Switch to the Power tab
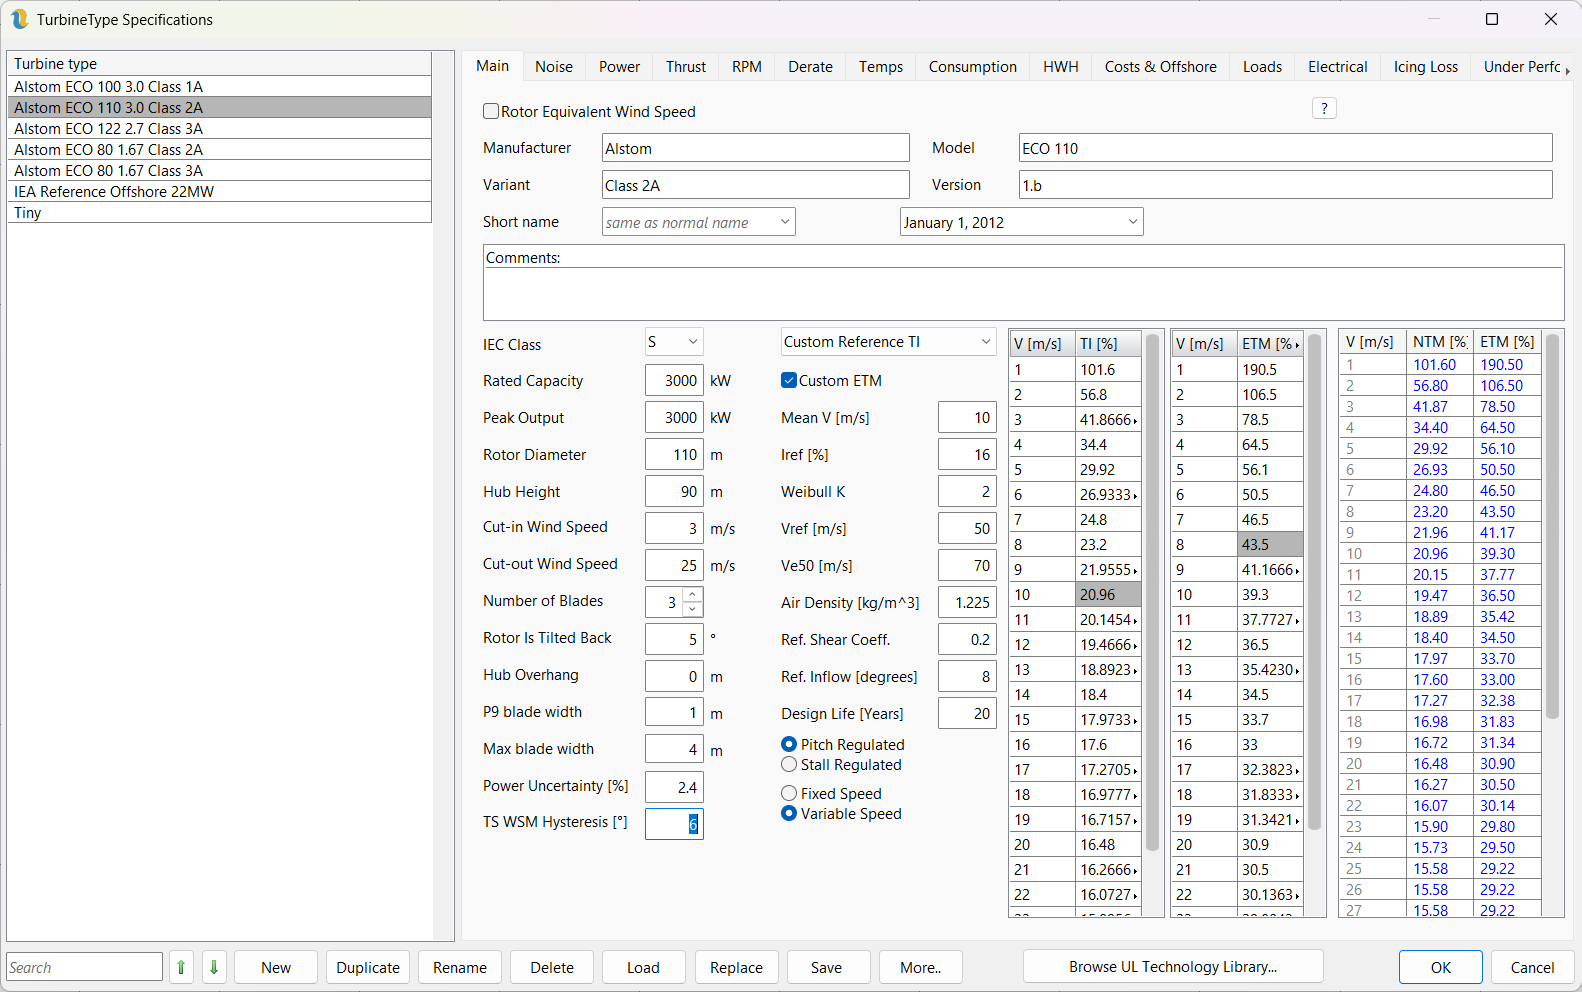This screenshot has height=992, width=1582. coord(619,67)
